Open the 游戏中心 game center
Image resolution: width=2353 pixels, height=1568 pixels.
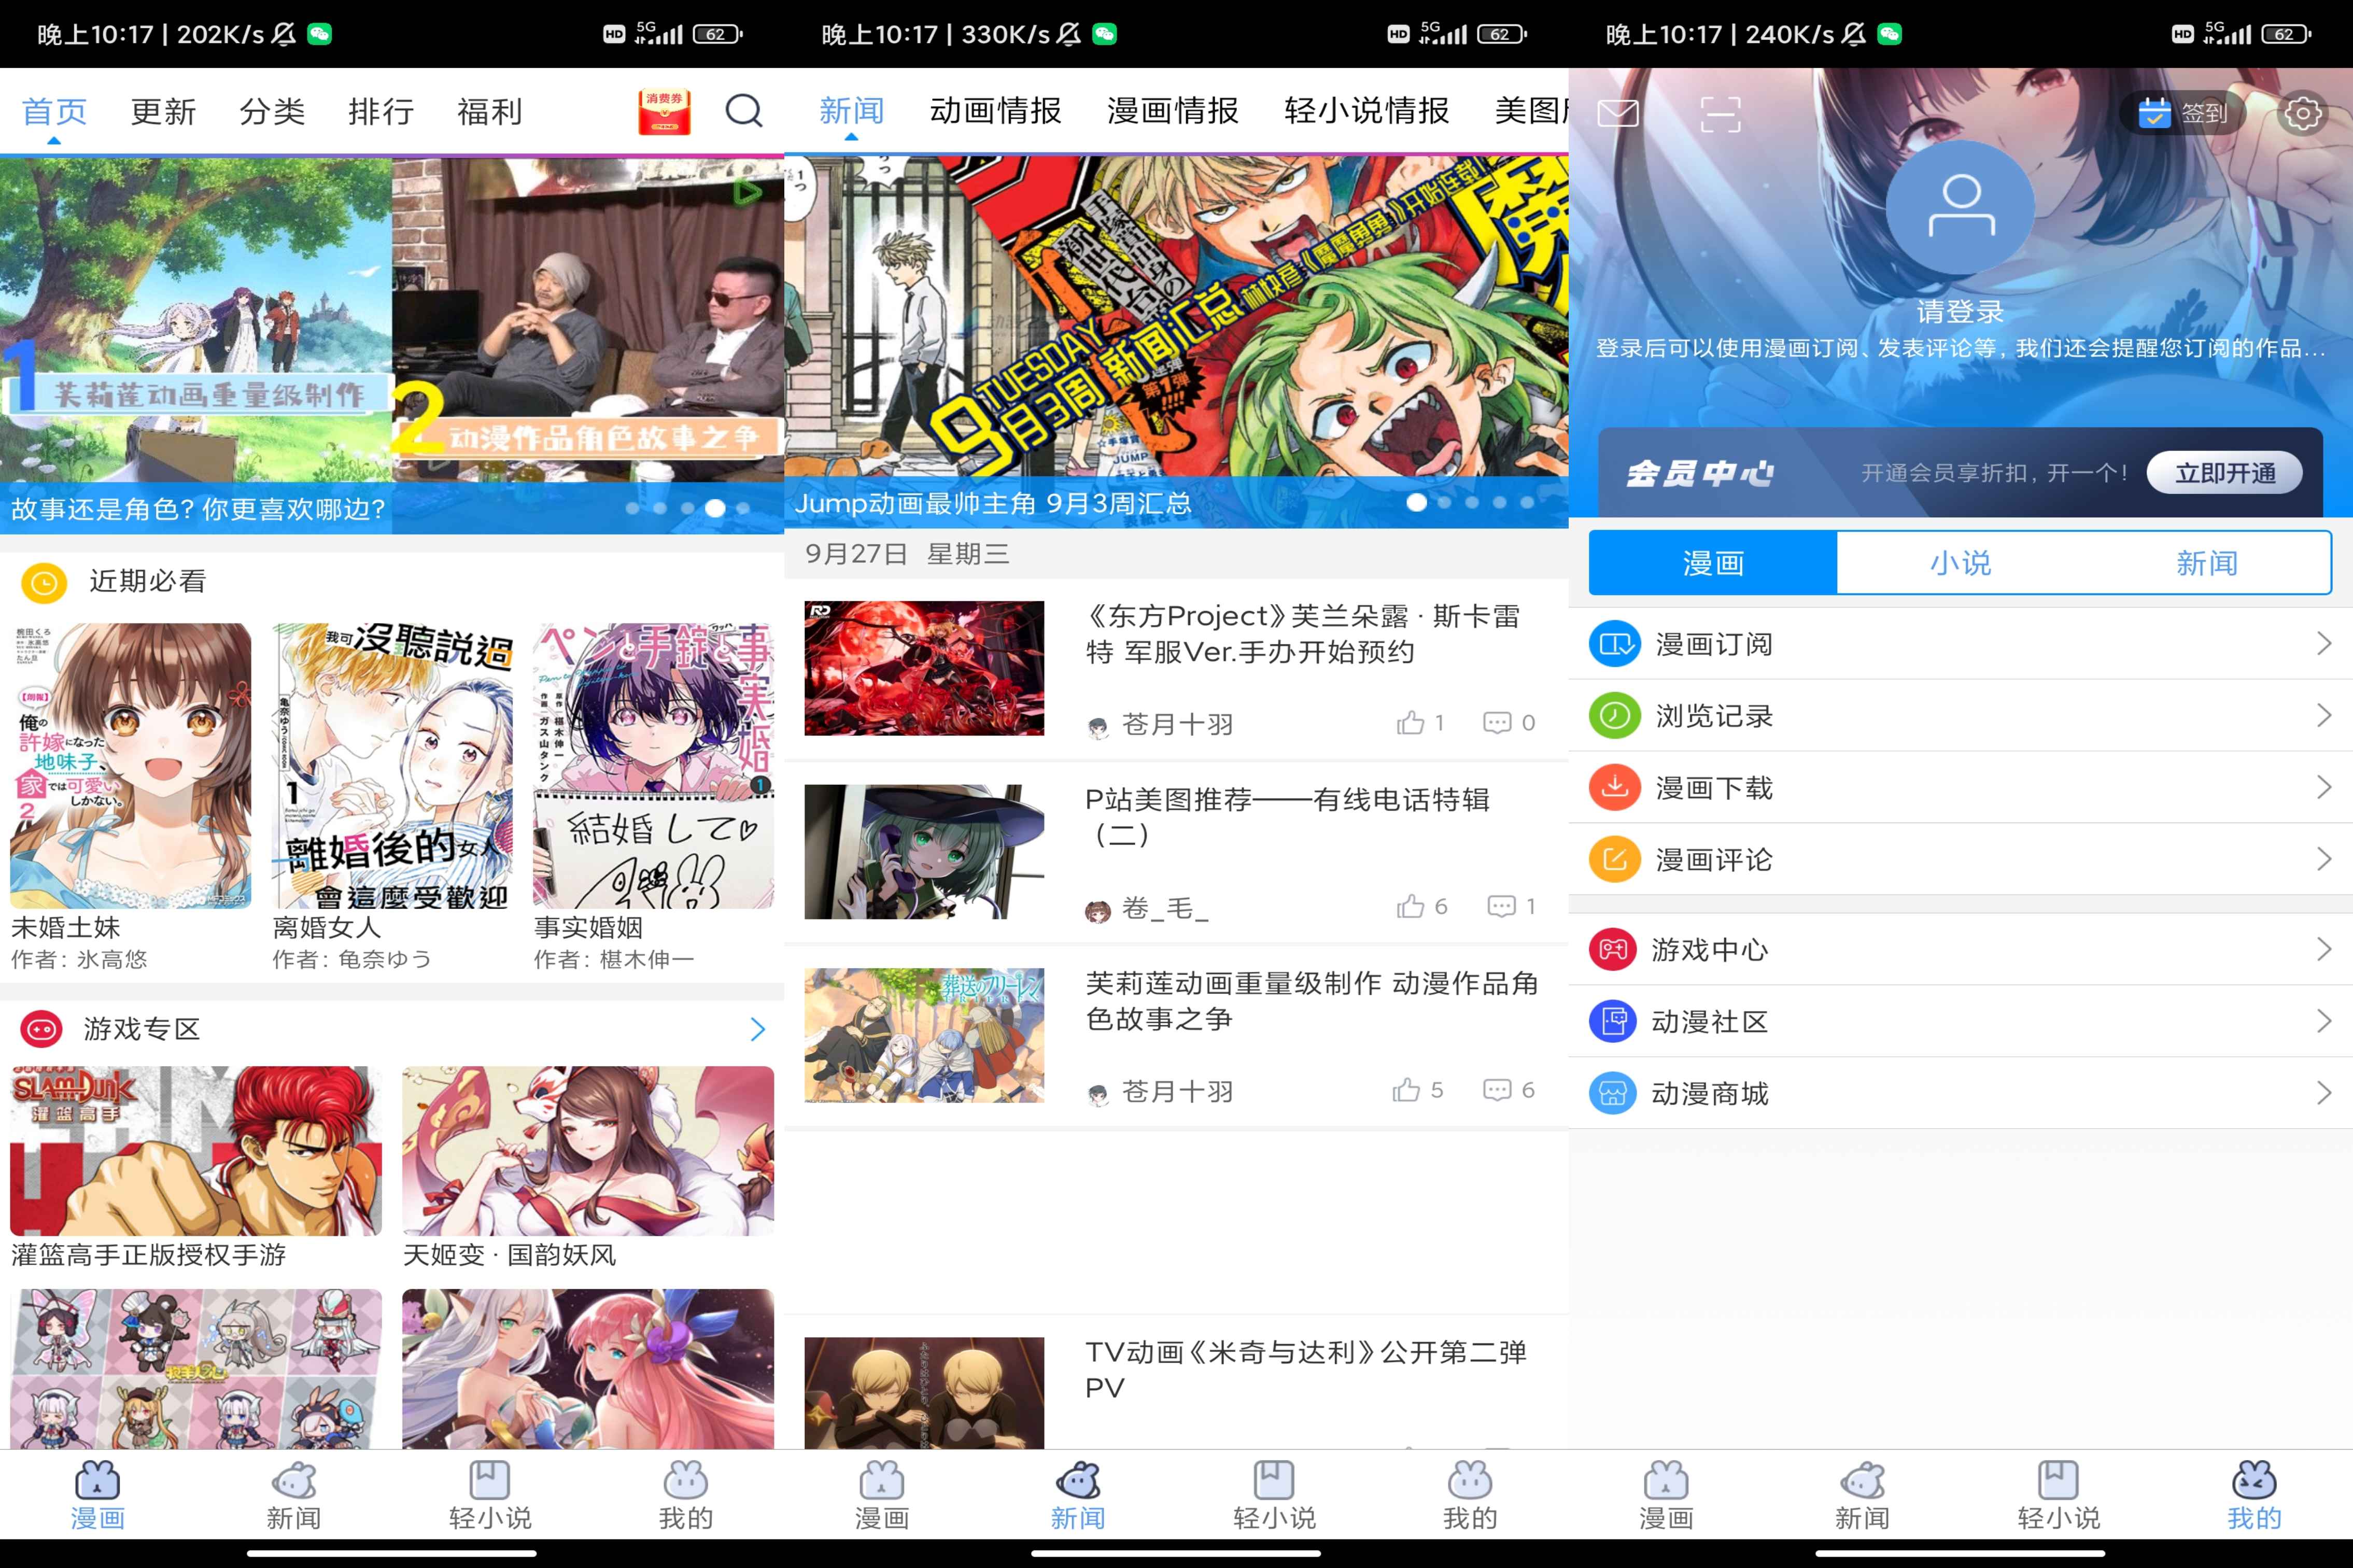point(1713,950)
